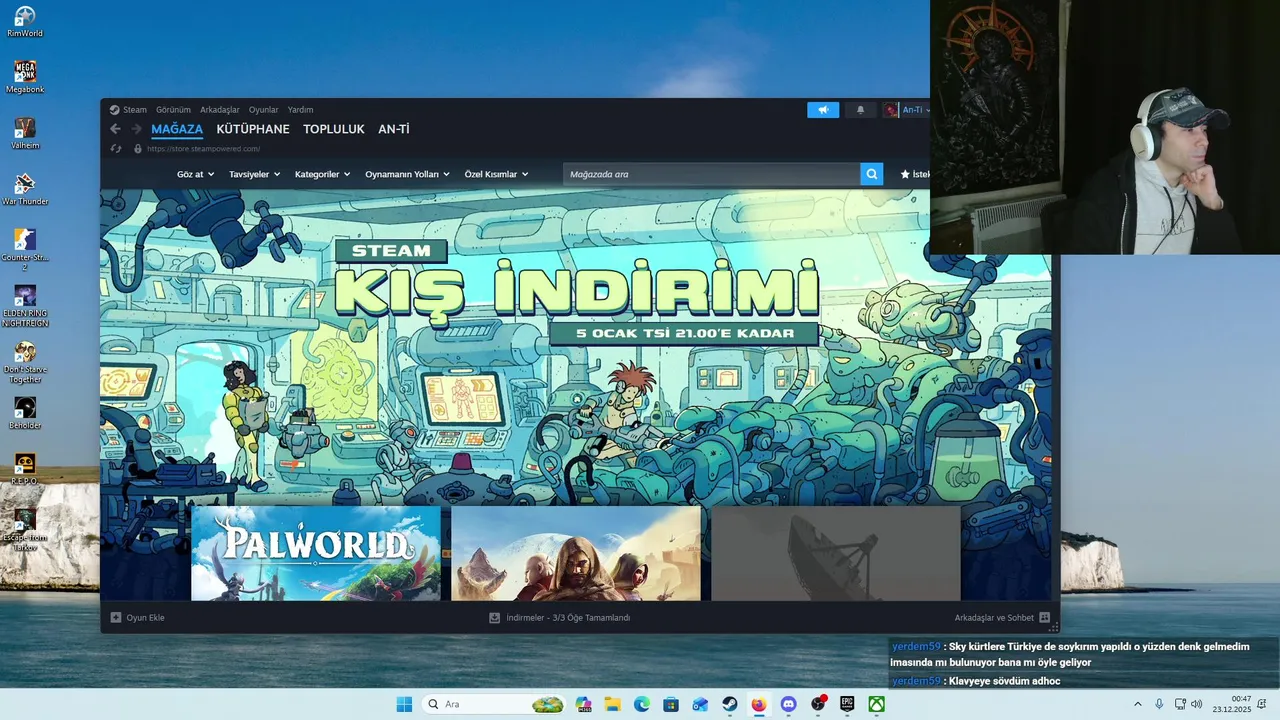This screenshot has width=1280, height=720.
Task: Open the Oyunlar menu
Action: coord(263,110)
